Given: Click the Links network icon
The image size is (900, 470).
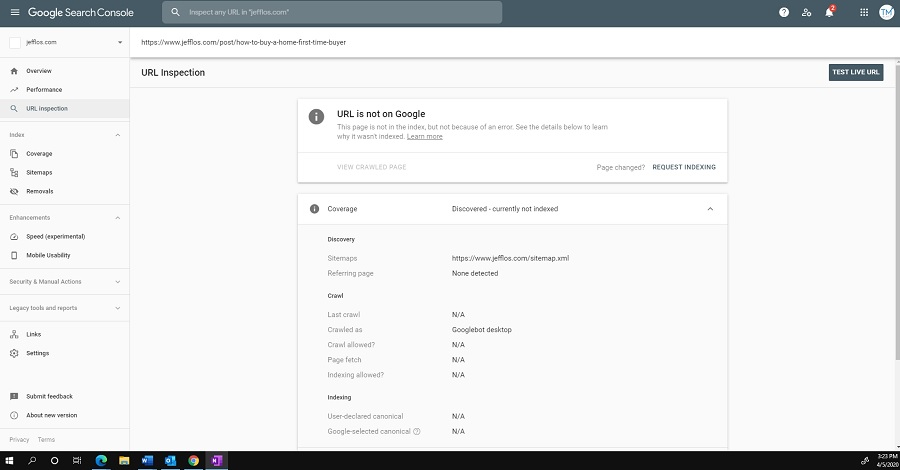Looking at the screenshot, I should click(x=14, y=335).
